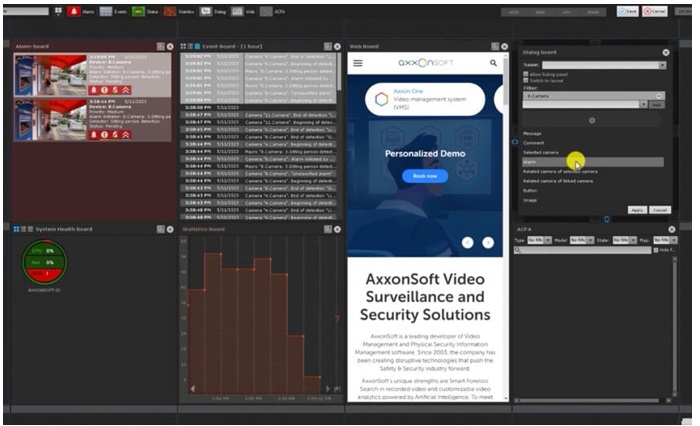The width and height of the screenshot is (700, 426).
Task: Open Event Board settings icon
Action: pos(328,46)
